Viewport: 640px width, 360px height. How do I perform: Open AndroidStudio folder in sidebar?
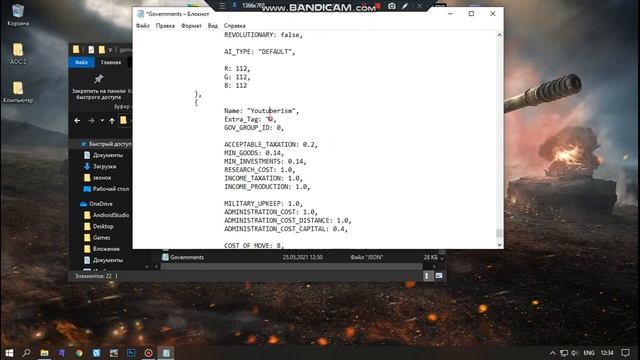pos(107,215)
